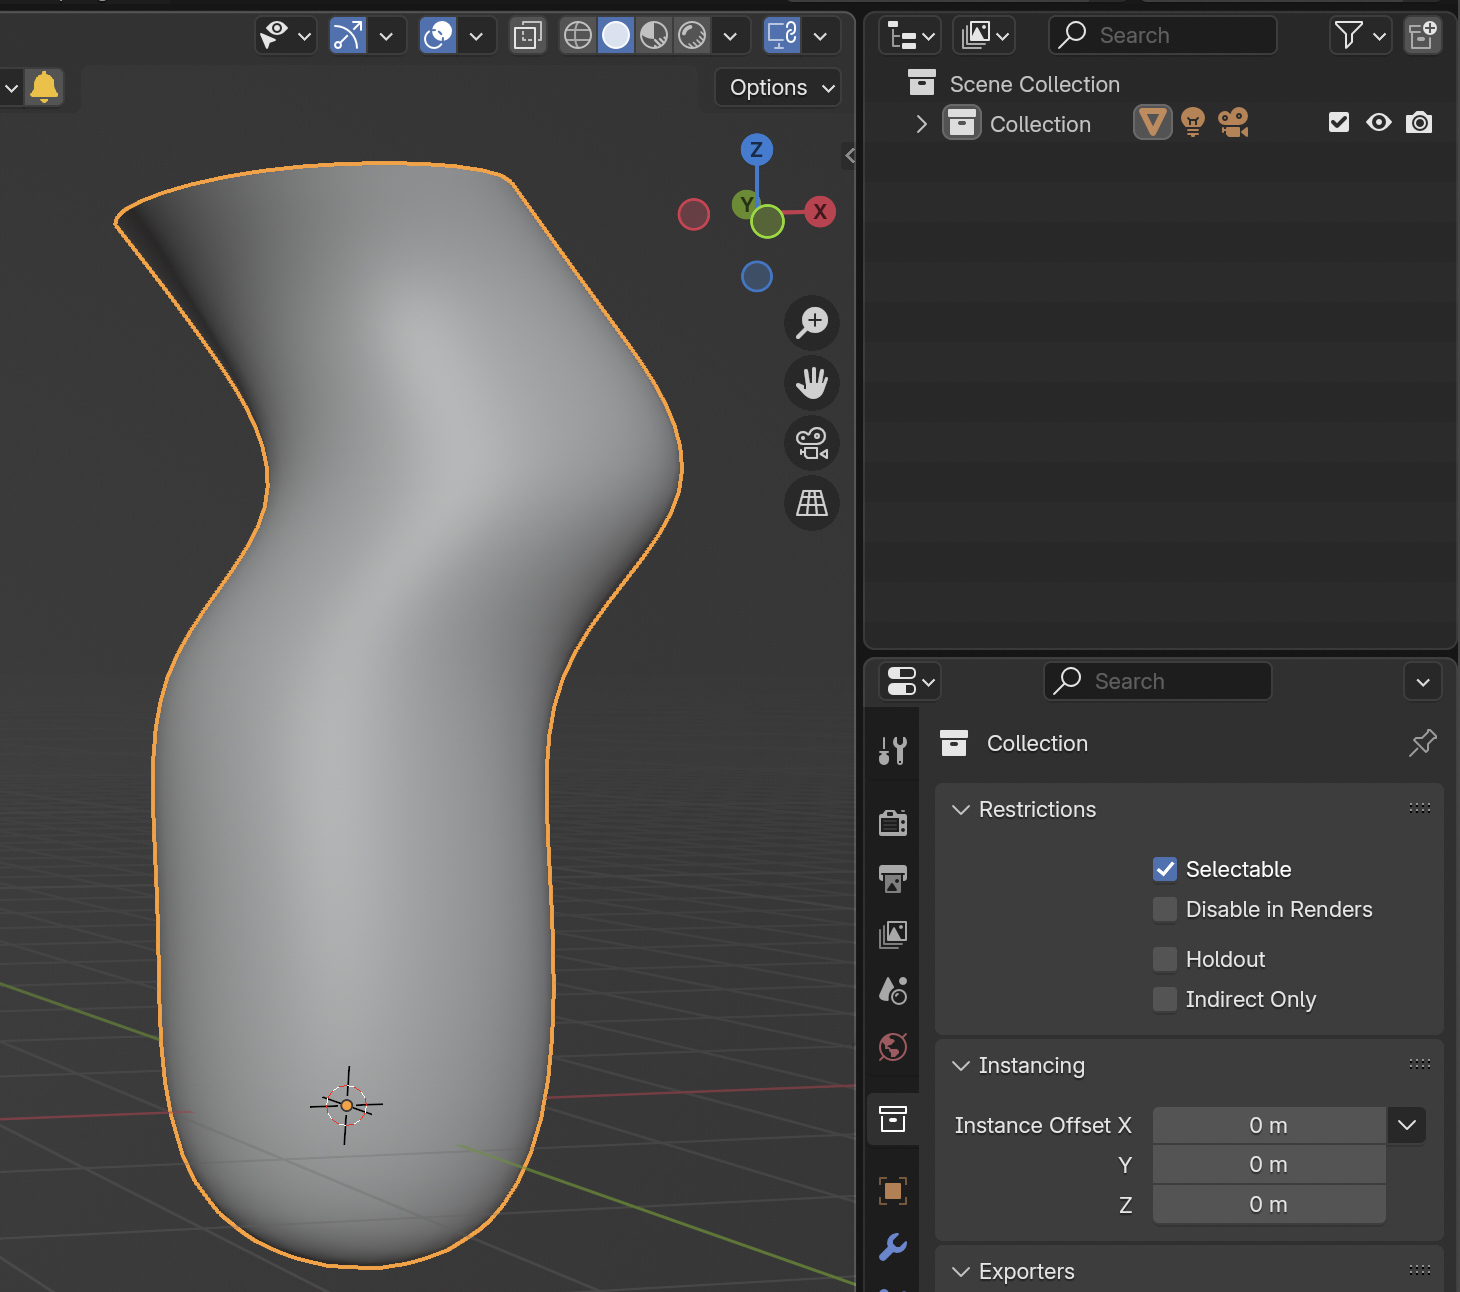Toggle viewport overlays button
This screenshot has height=1292, width=1460.
coord(438,36)
